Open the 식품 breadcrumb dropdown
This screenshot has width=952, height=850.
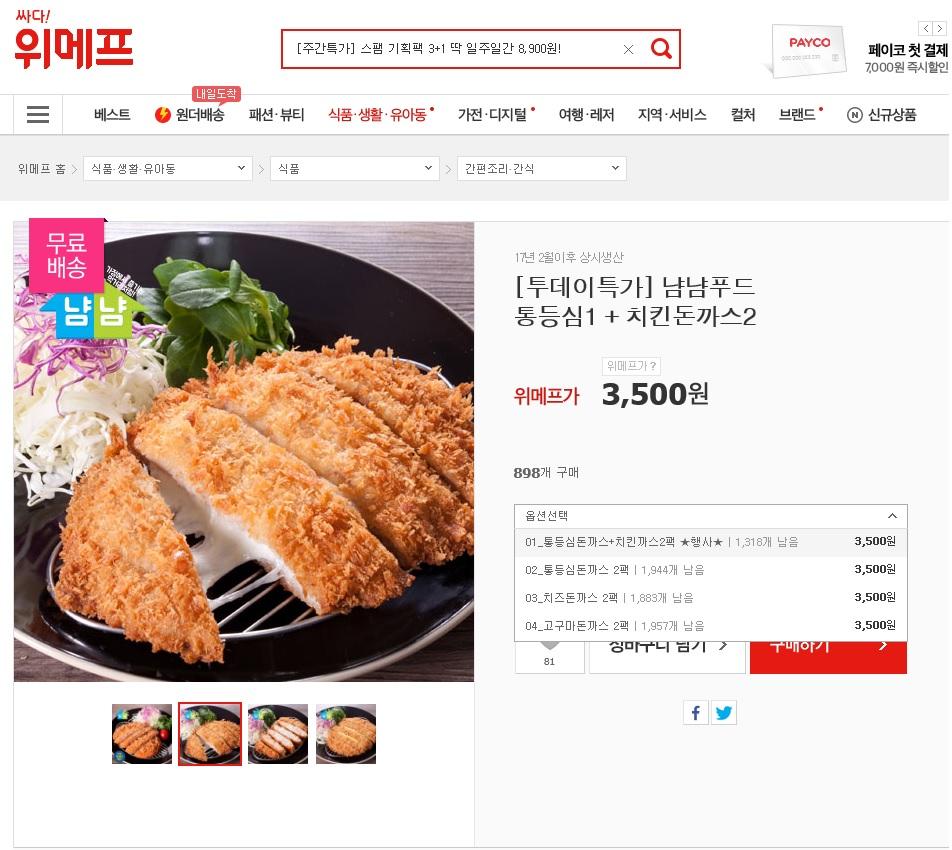[355, 168]
